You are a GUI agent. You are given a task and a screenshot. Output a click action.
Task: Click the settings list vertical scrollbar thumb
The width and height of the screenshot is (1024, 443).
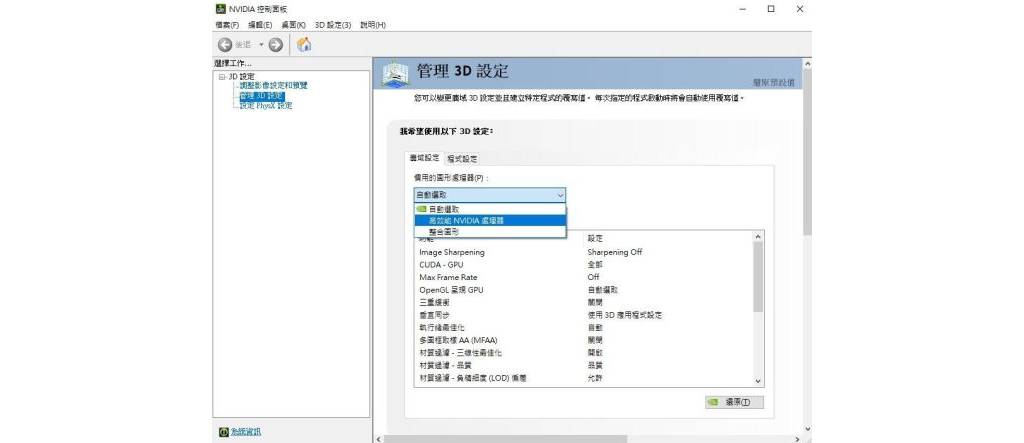pyautogui.click(x=758, y=276)
